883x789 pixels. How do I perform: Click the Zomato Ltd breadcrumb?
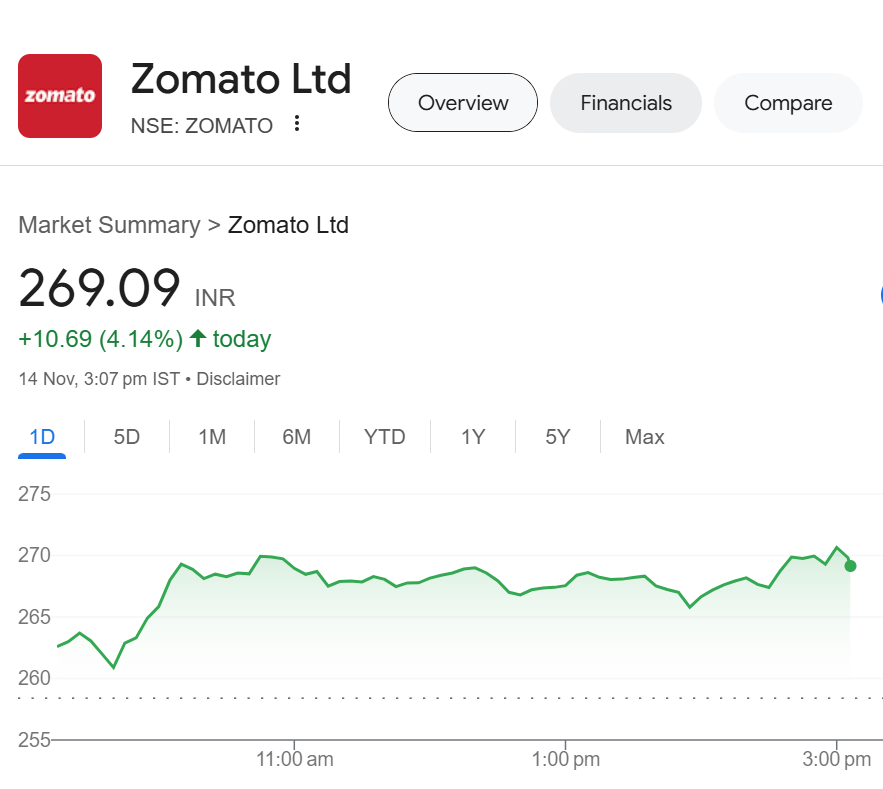[x=288, y=225]
